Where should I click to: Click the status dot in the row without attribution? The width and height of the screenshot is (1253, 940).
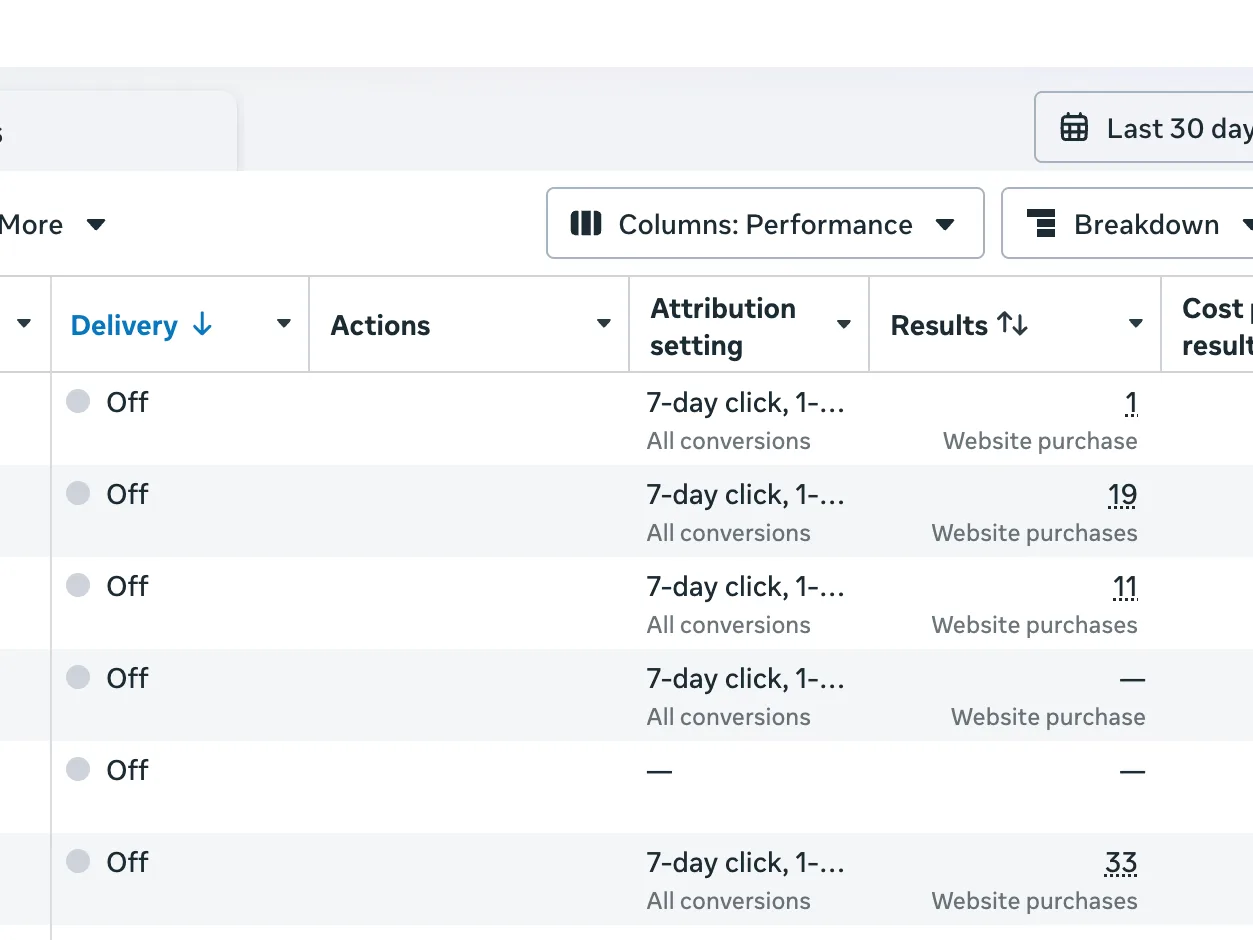78,769
